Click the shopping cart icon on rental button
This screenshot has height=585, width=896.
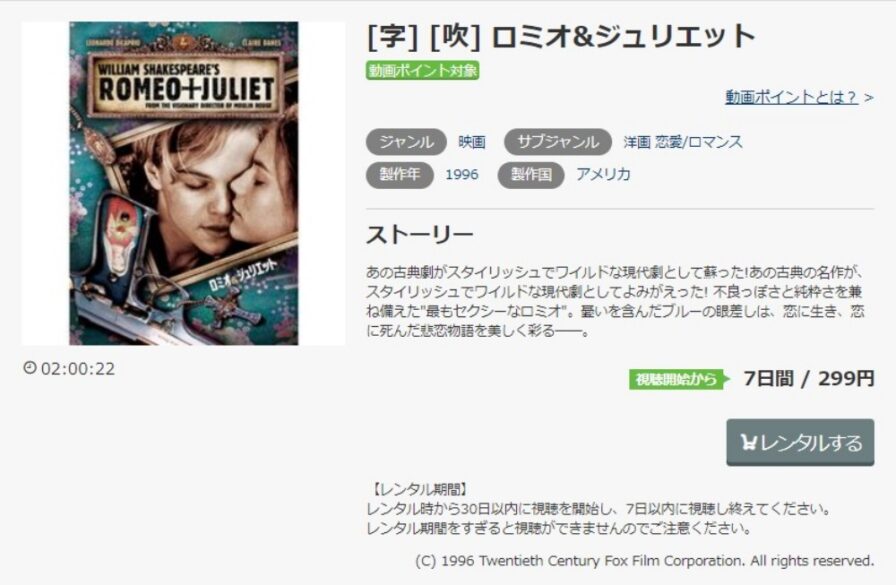(x=748, y=442)
